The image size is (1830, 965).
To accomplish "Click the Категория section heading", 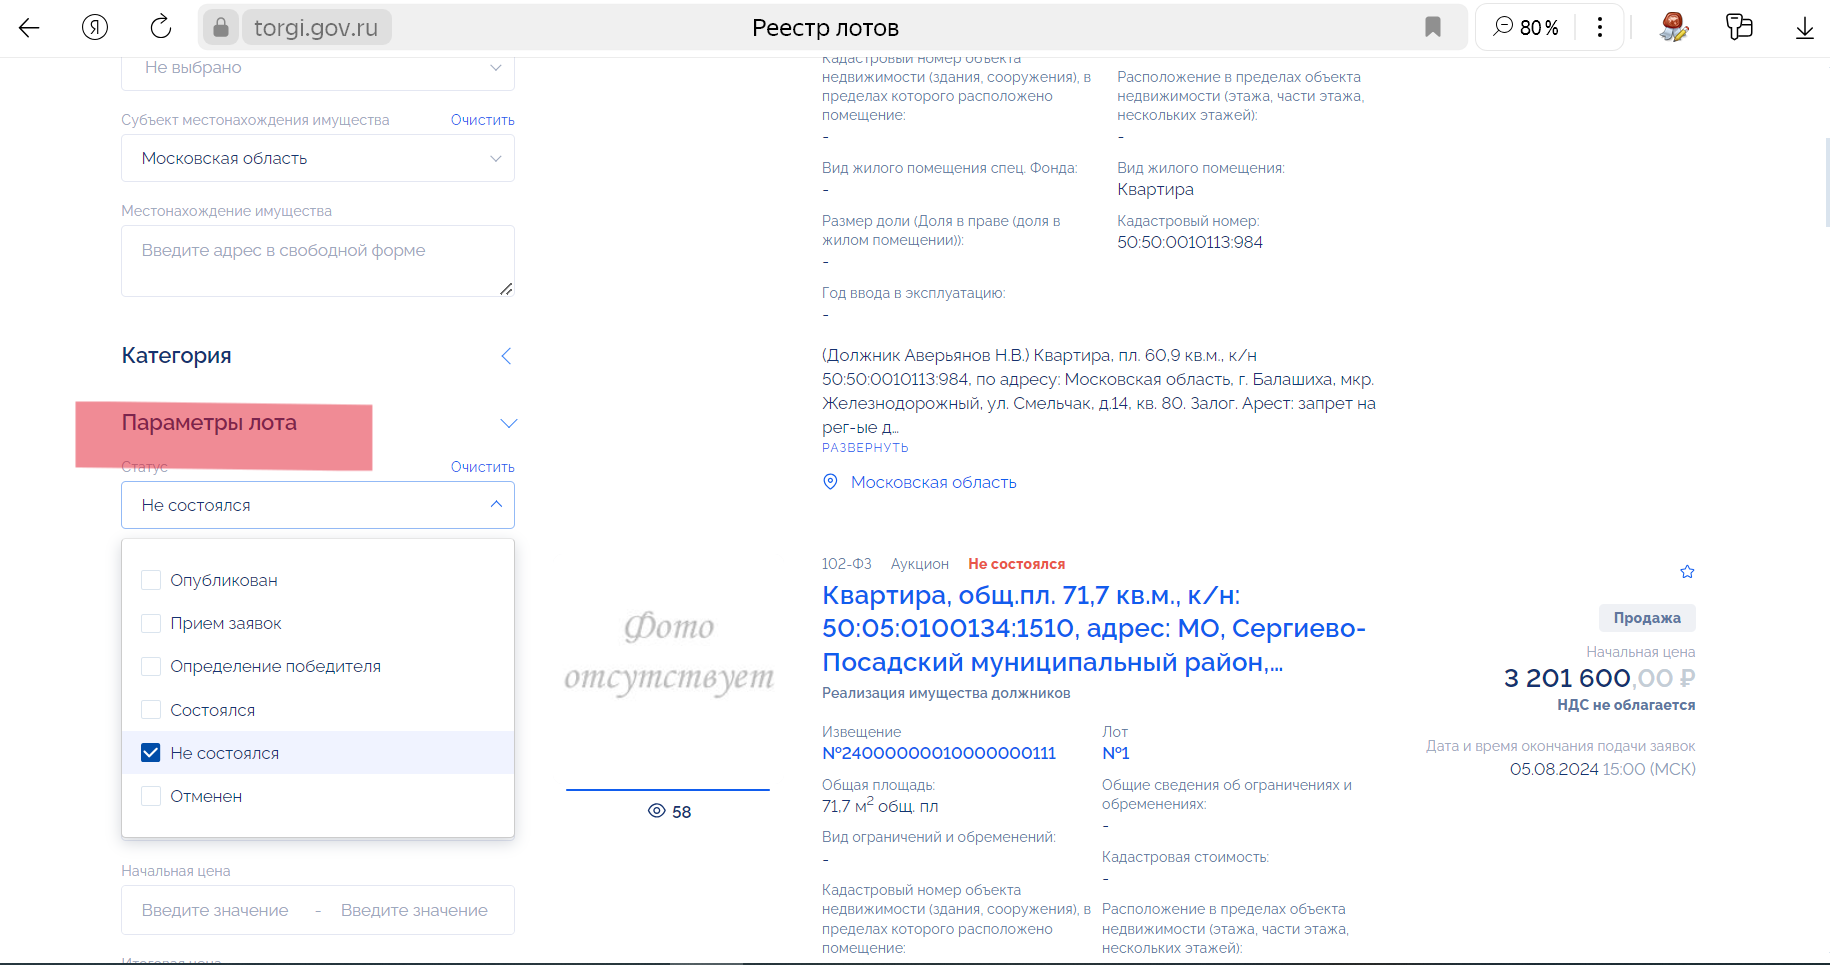I will coord(176,356).
